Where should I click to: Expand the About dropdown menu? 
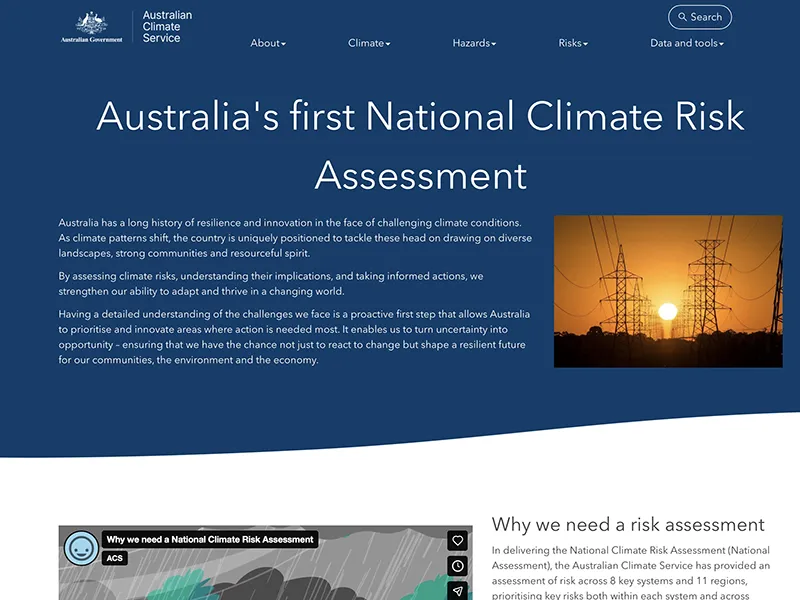click(268, 43)
